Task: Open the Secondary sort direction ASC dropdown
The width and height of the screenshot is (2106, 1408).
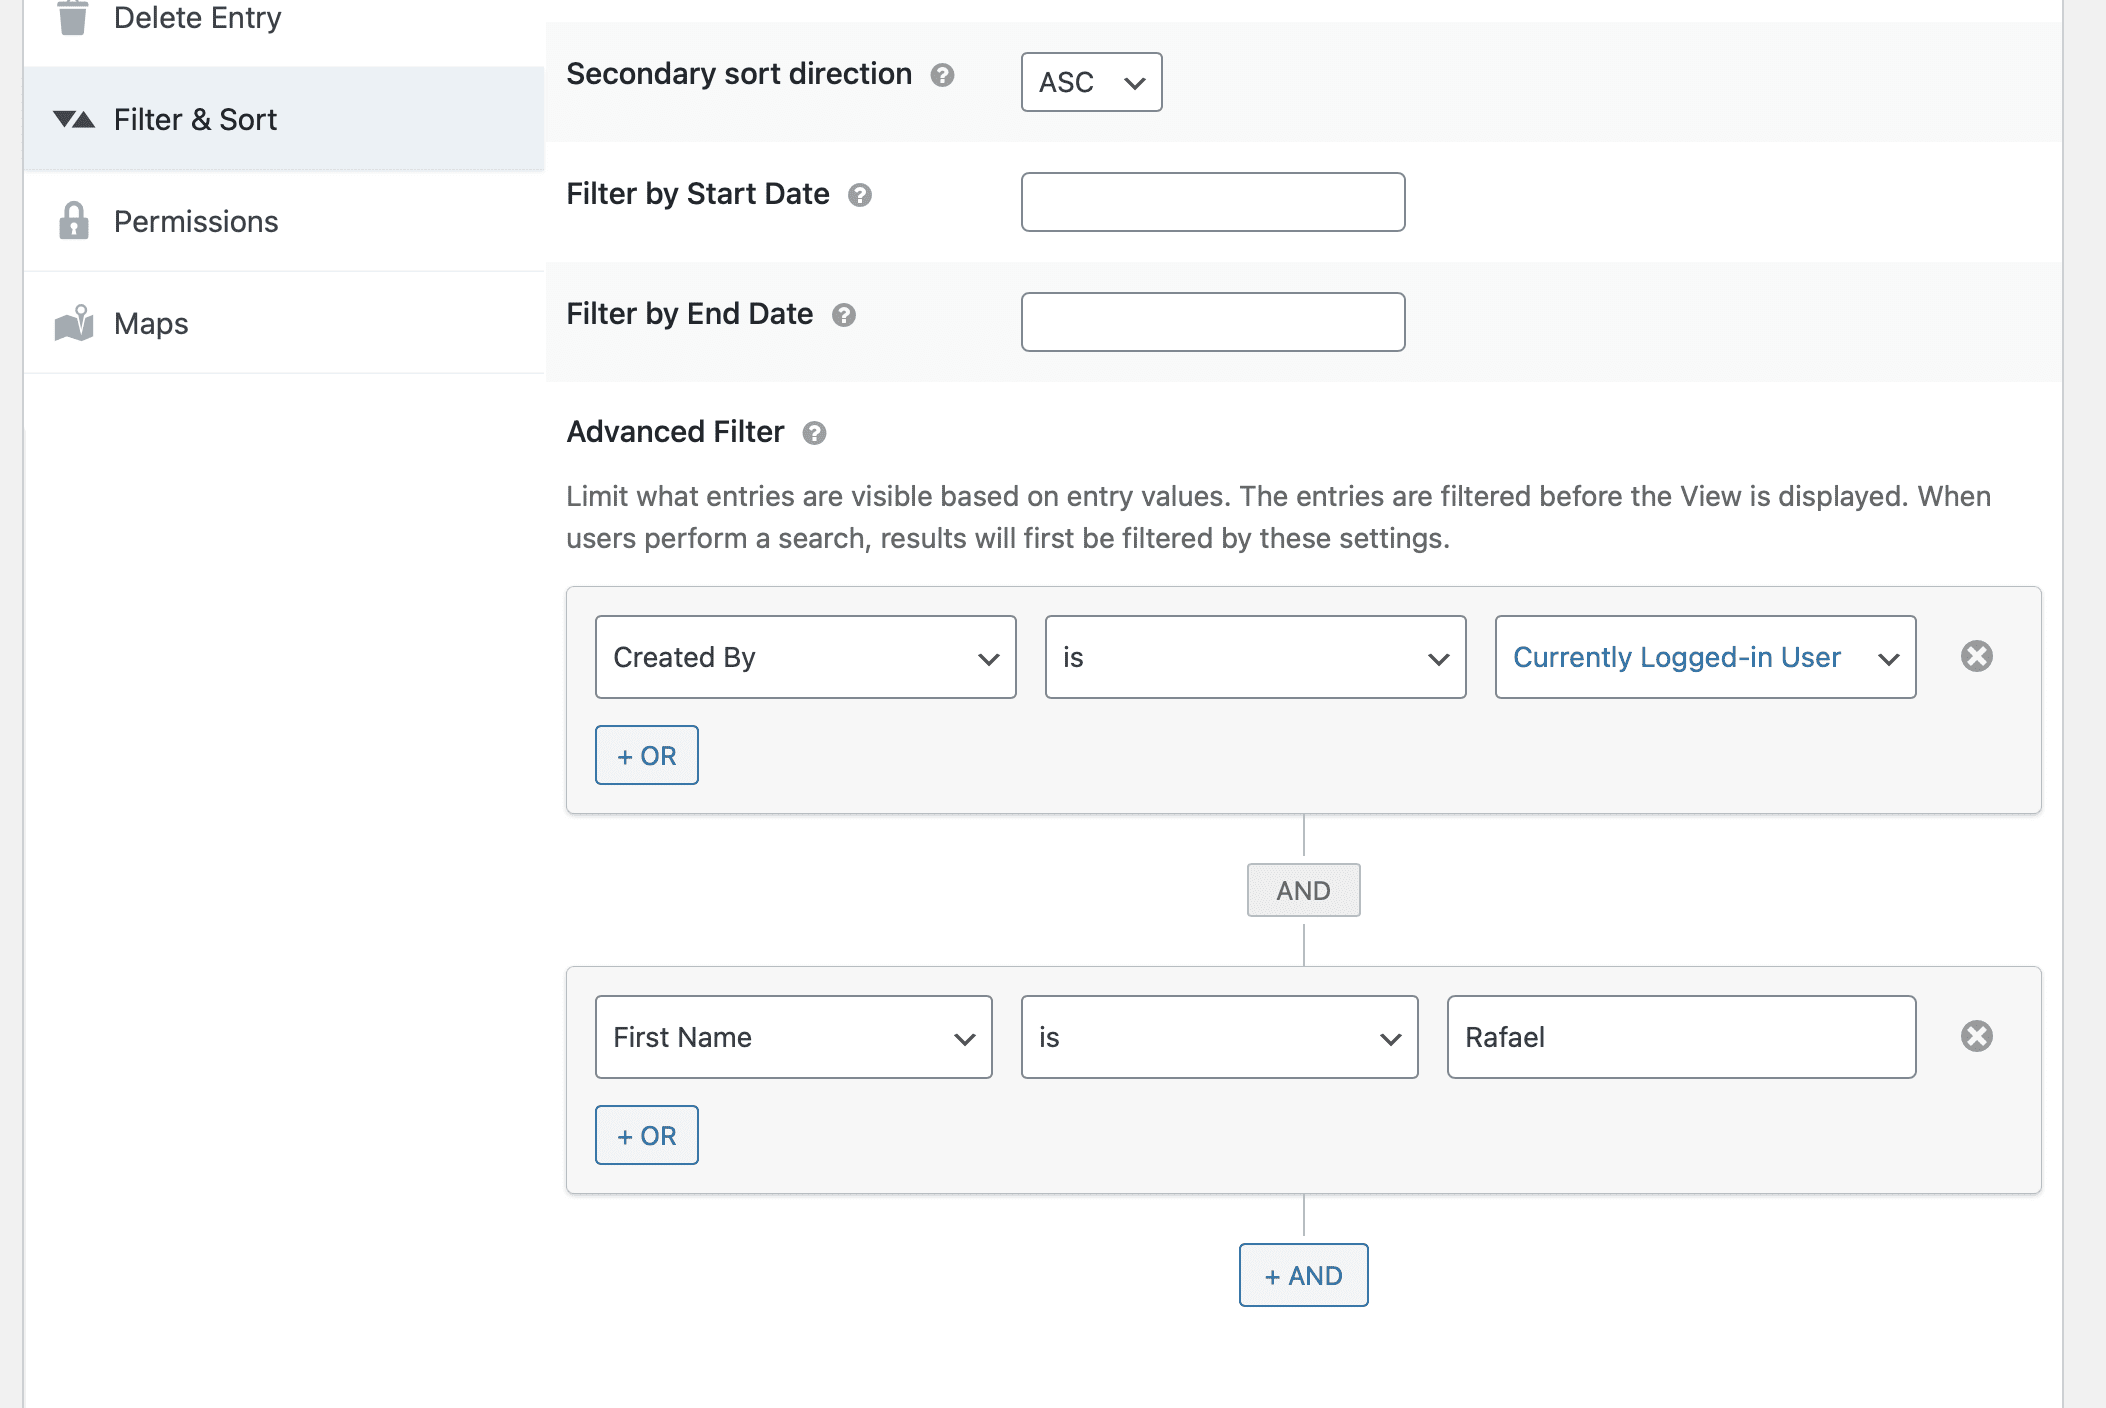Action: pyautogui.click(x=1090, y=83)
